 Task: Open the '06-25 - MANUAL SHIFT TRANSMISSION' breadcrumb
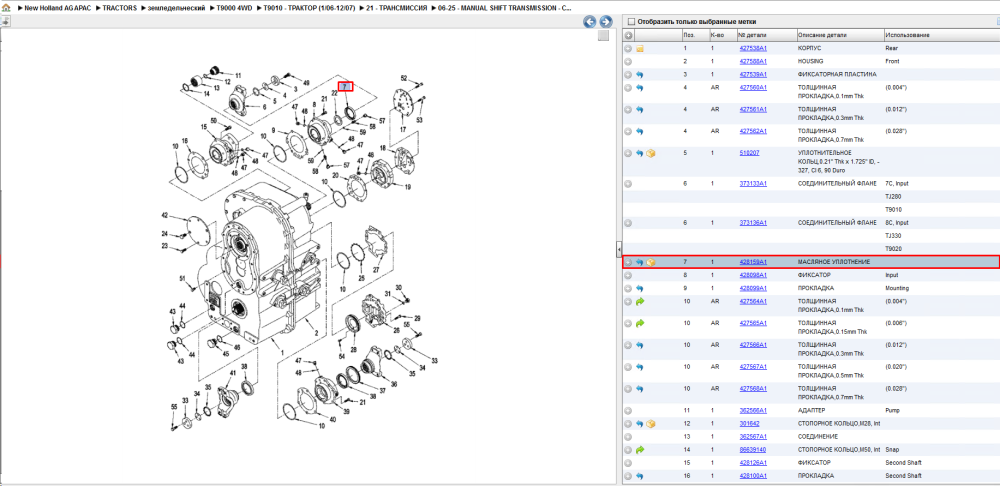tap(504, 9)
